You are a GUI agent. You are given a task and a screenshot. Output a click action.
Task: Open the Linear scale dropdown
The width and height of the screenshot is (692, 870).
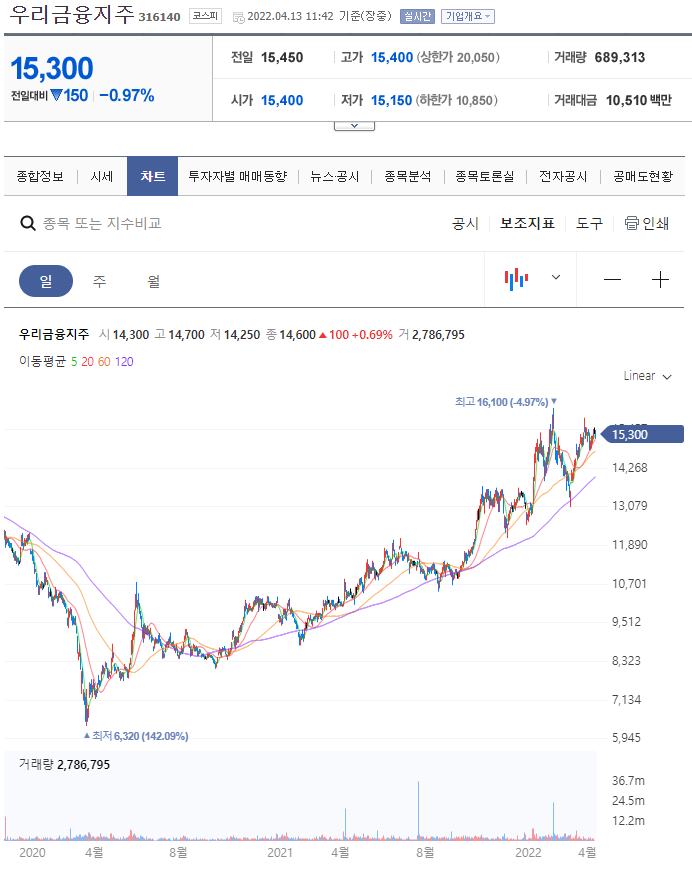647,376
